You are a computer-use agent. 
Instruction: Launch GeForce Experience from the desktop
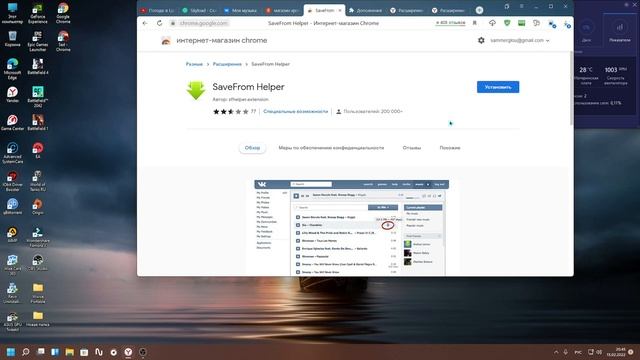point(38,13)
